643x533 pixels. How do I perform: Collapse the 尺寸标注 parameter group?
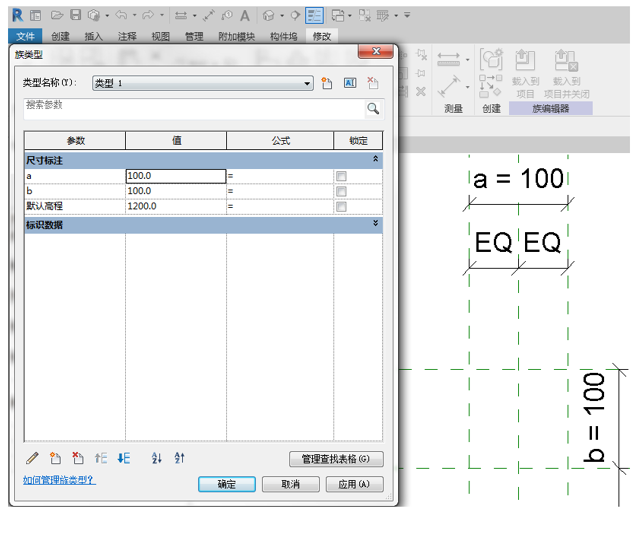click(x=375, y=159)
